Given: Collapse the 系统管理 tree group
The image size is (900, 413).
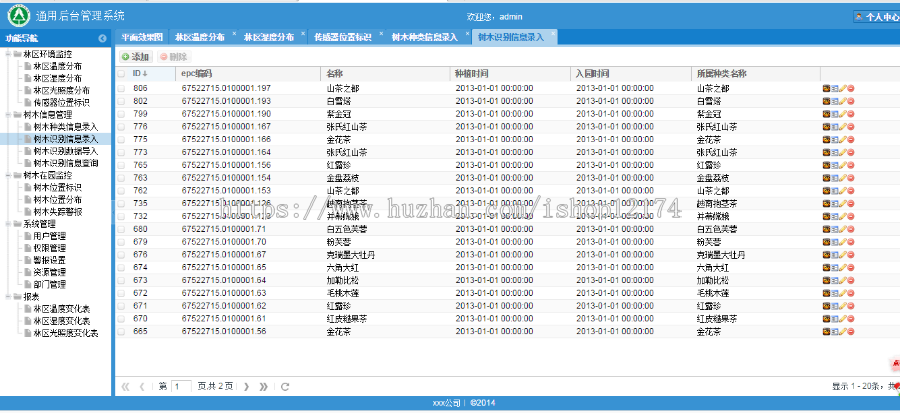Looking at the screenshot, I should (8, 224).
